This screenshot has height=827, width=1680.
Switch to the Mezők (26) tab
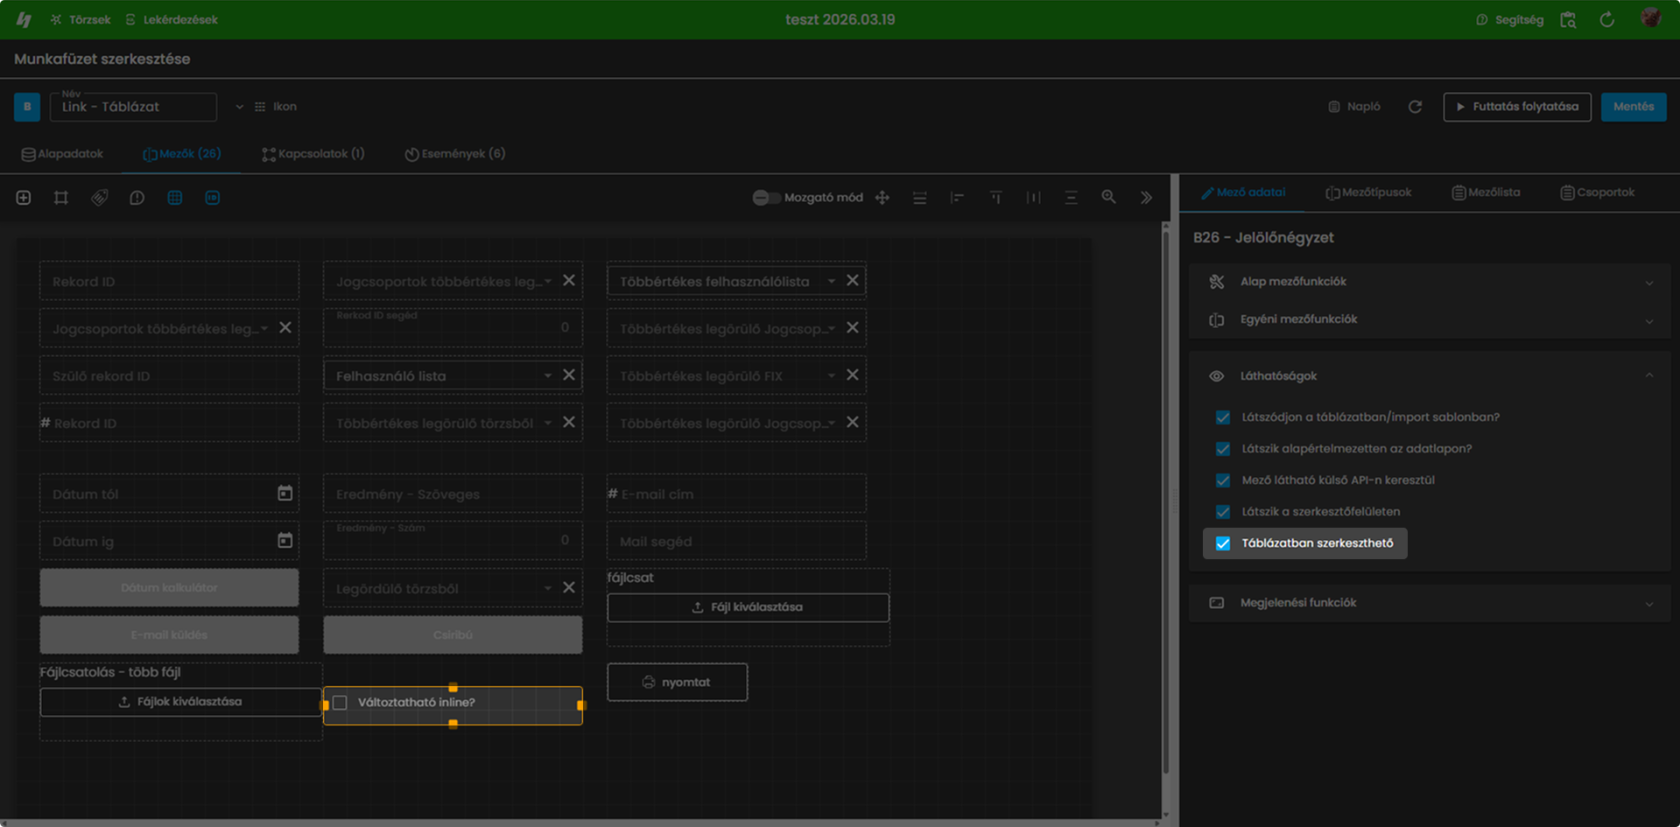point(182,154)
